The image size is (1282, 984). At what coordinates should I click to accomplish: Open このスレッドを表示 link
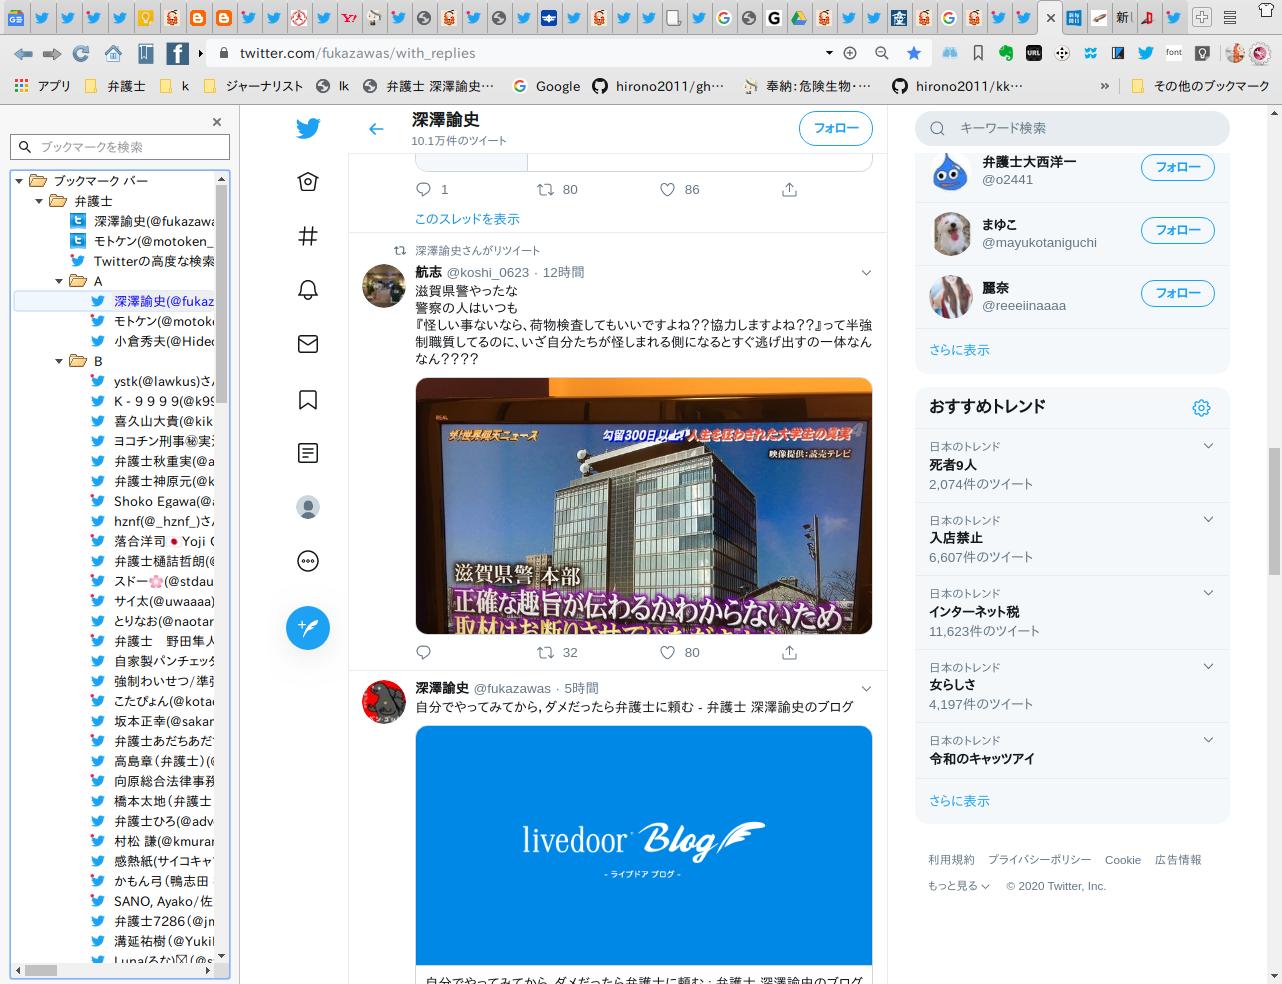467,219
